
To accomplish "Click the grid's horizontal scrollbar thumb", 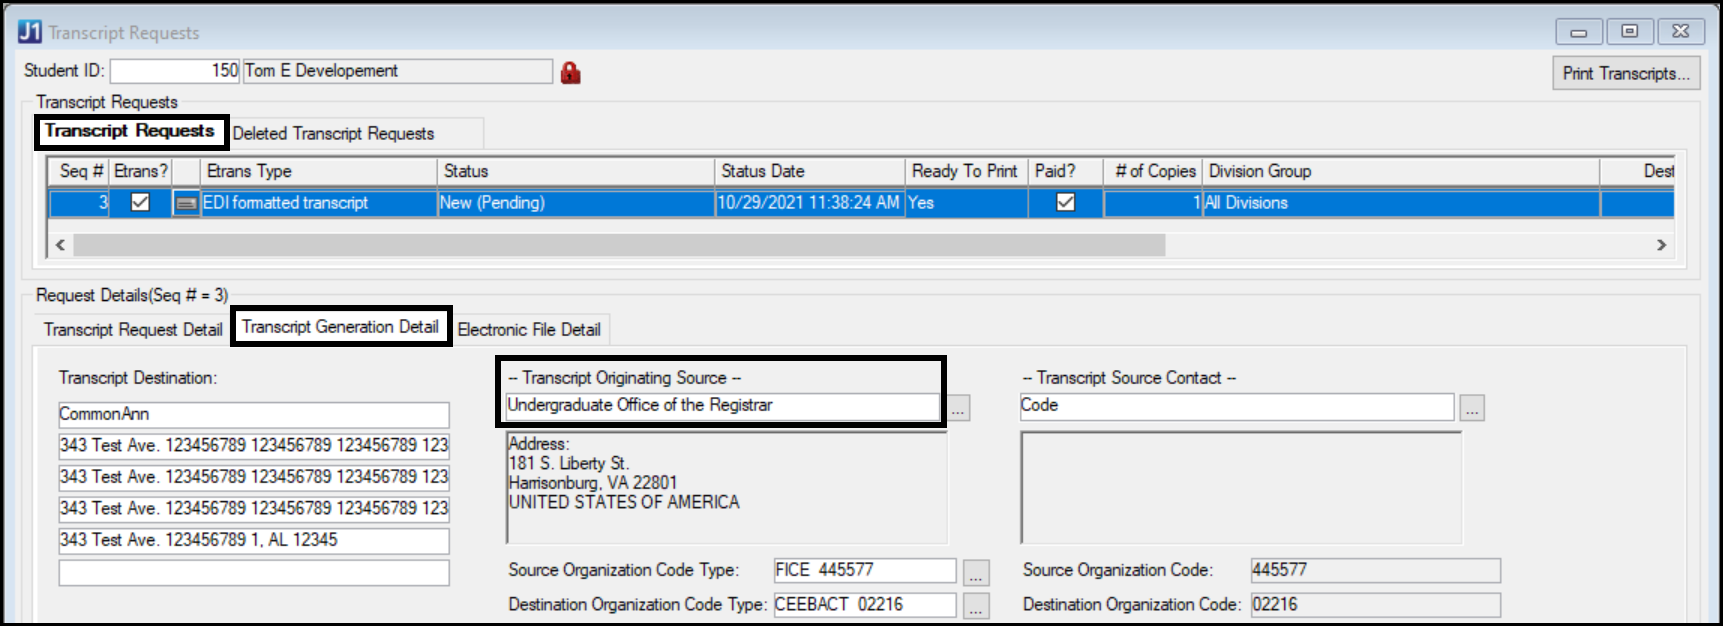I will click(x=619, y=245).
